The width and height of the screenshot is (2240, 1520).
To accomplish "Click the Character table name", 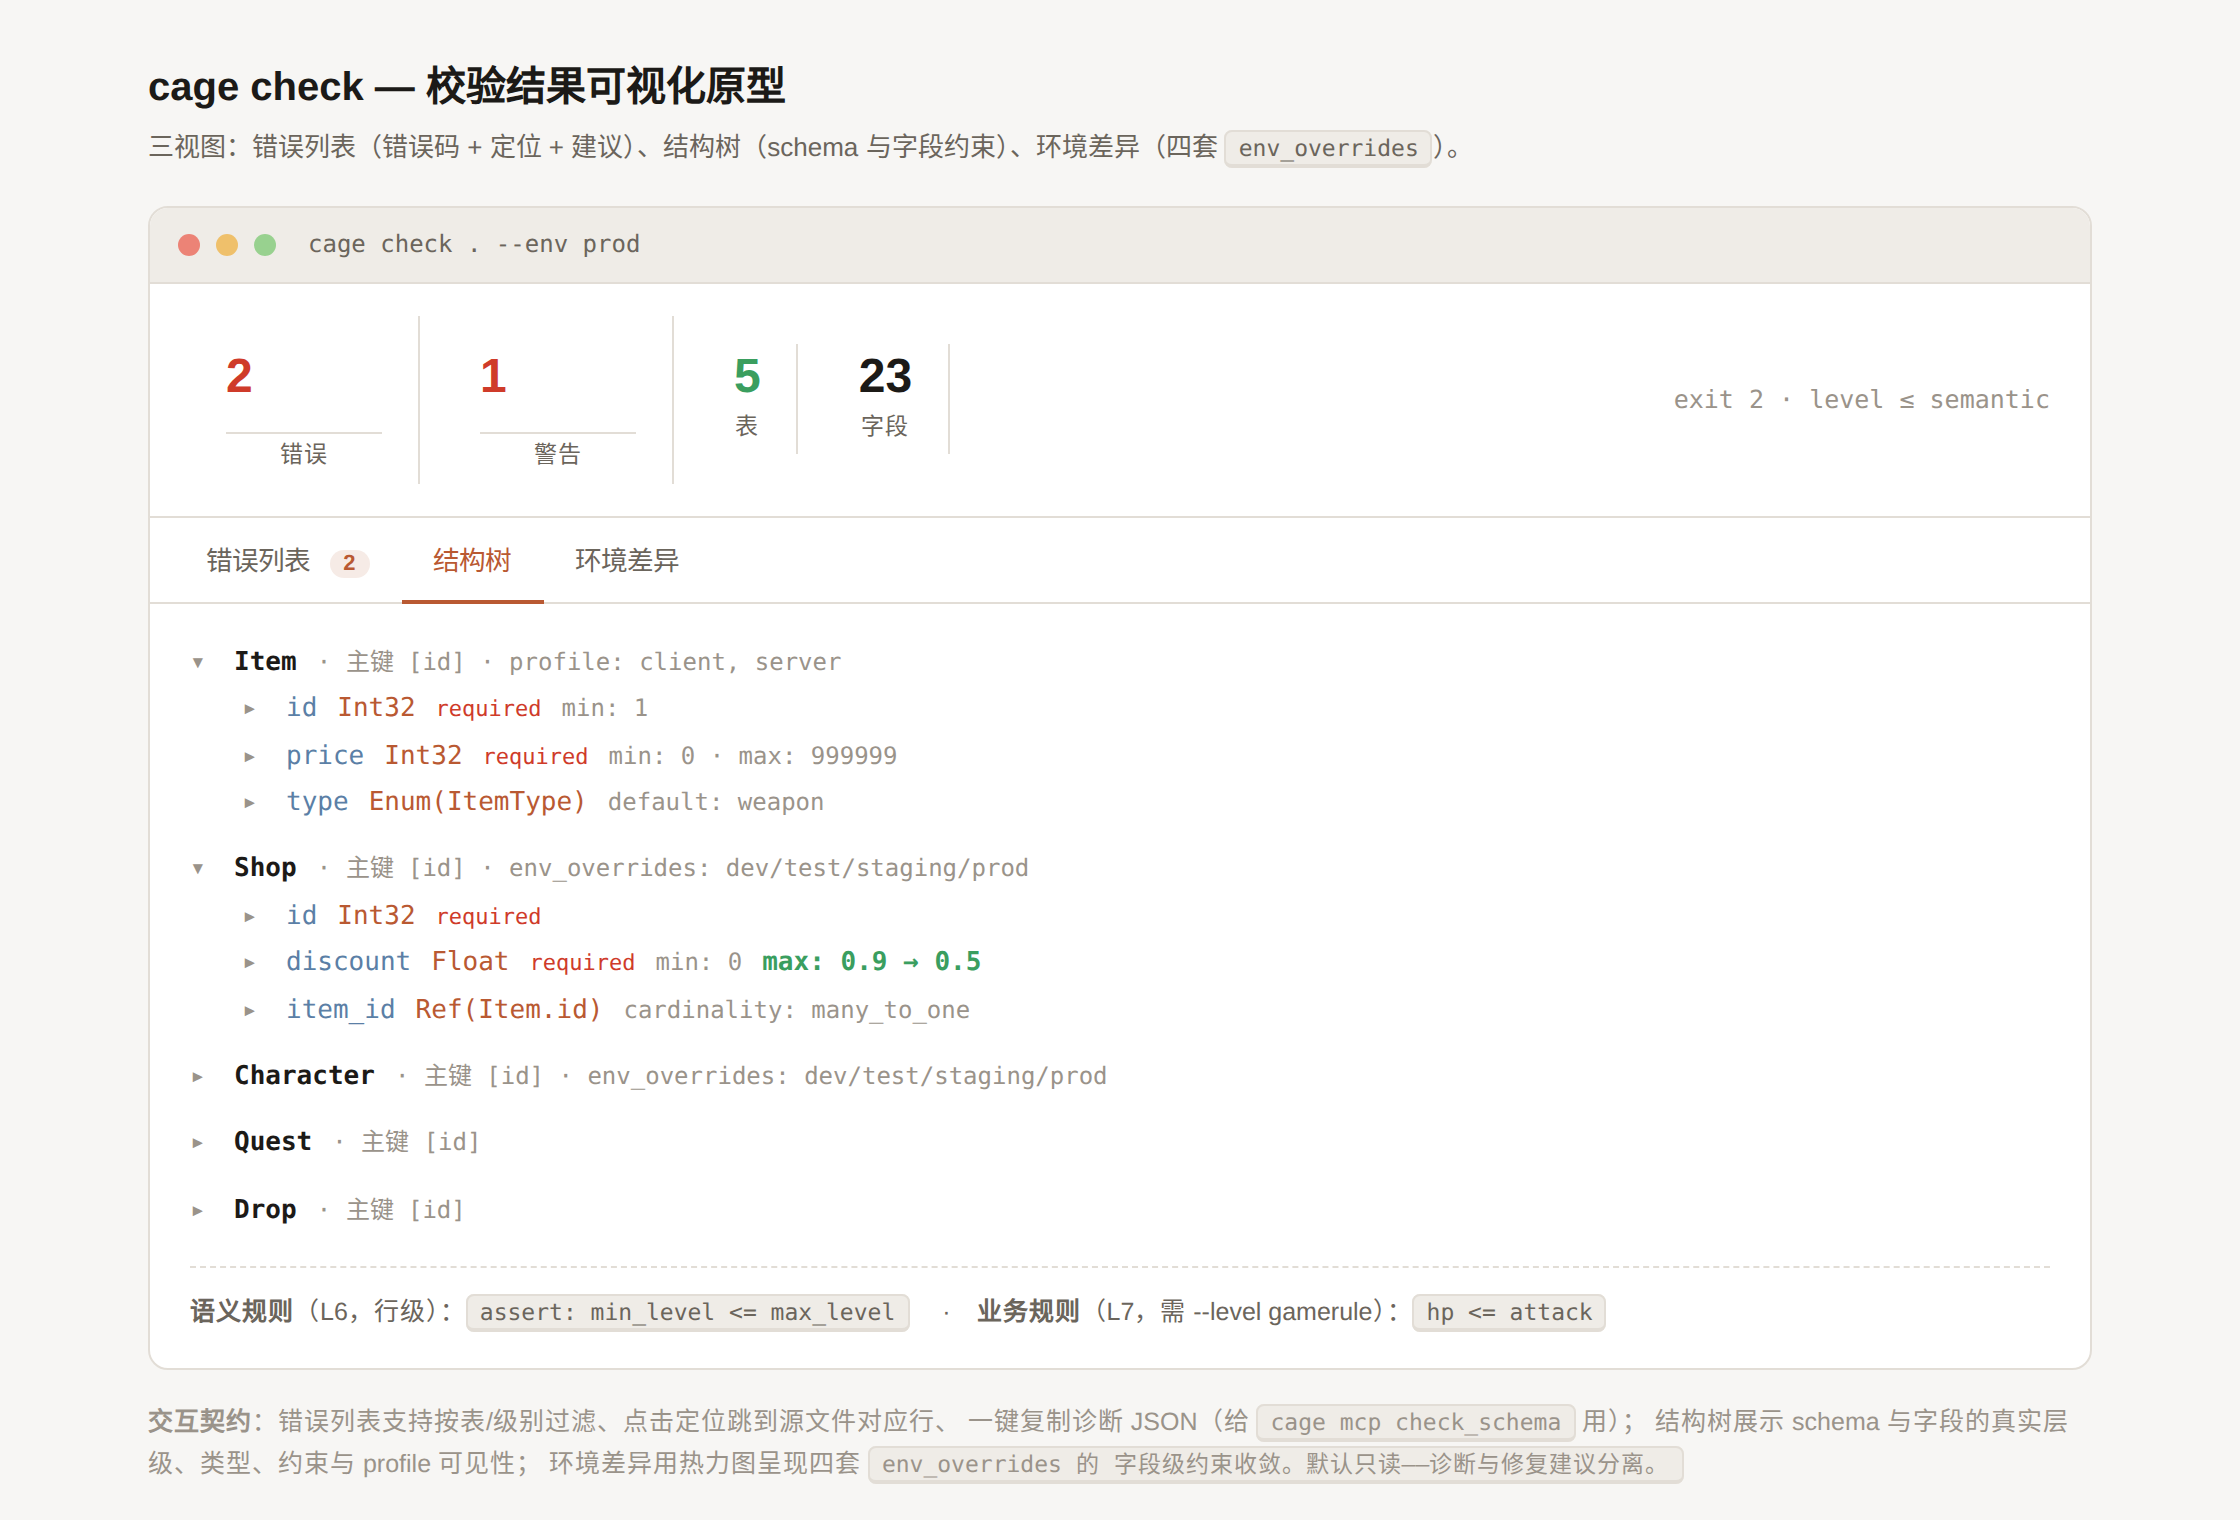I will pos(304,1075).
